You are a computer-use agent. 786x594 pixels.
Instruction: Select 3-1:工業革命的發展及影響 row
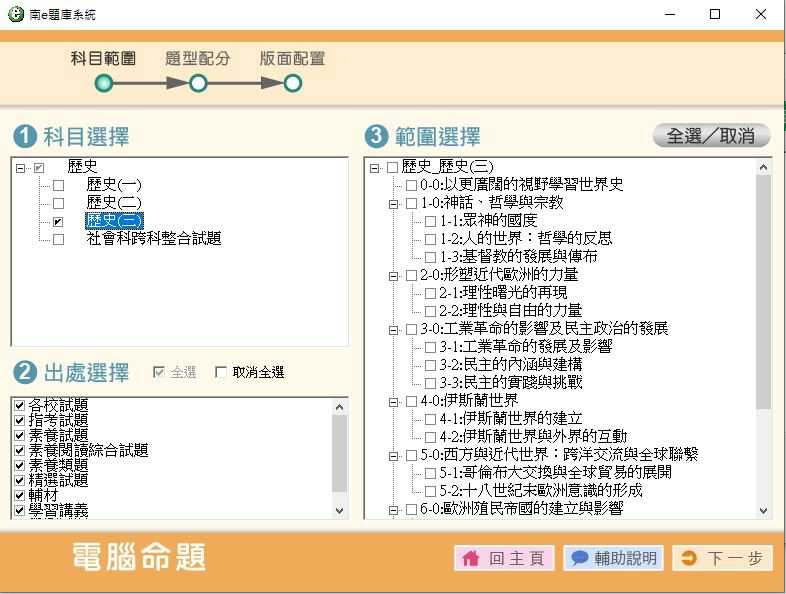[526, 347]
